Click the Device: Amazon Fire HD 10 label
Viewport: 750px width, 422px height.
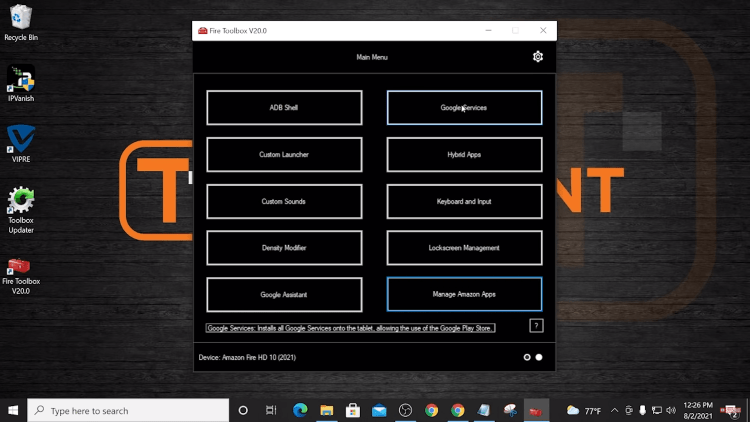tap(247, 357)
